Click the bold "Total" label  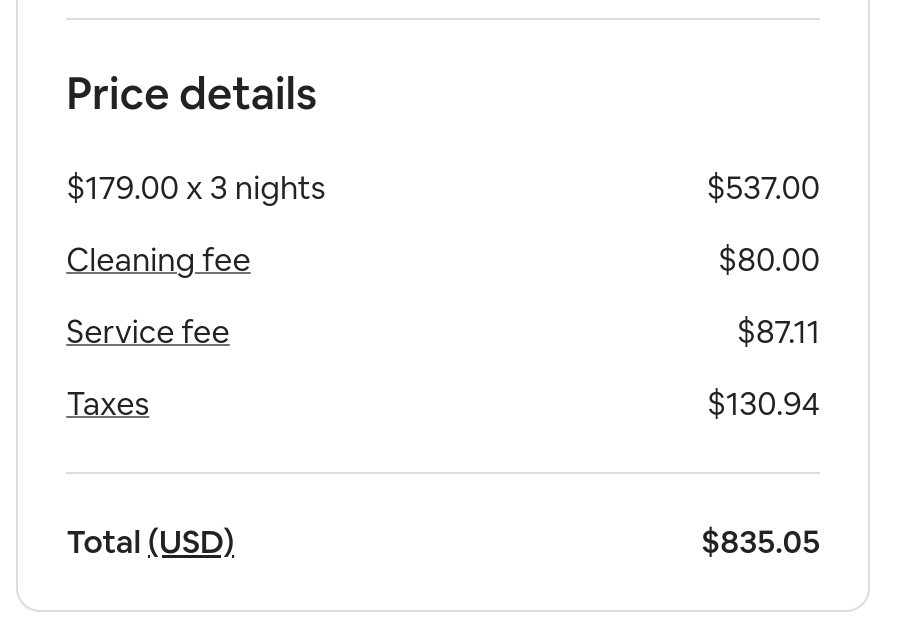pos(104,542)
